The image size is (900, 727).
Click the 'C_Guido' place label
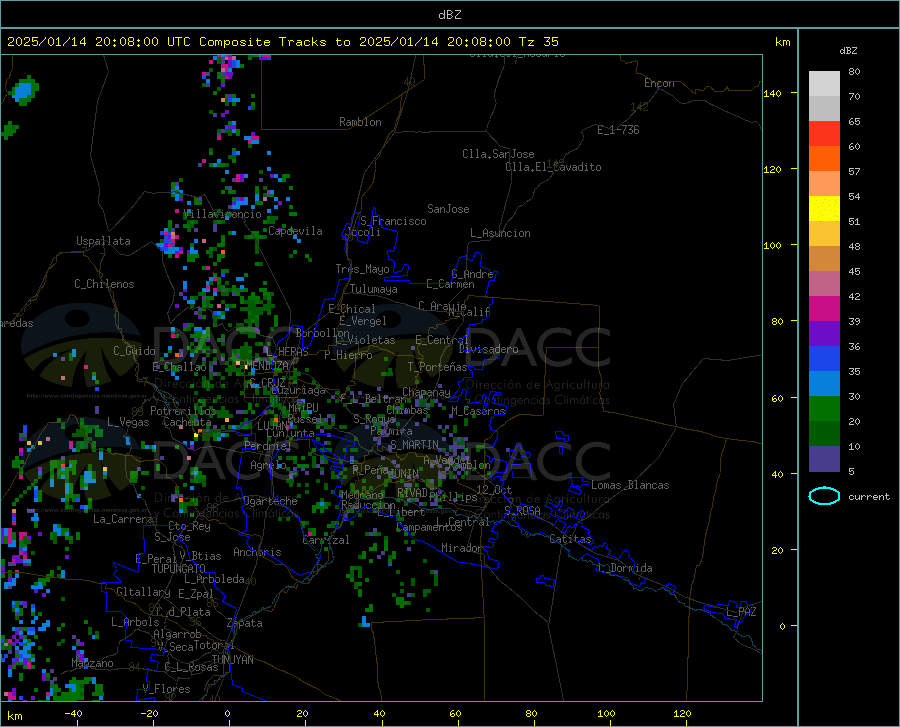[x=134, y=351]
